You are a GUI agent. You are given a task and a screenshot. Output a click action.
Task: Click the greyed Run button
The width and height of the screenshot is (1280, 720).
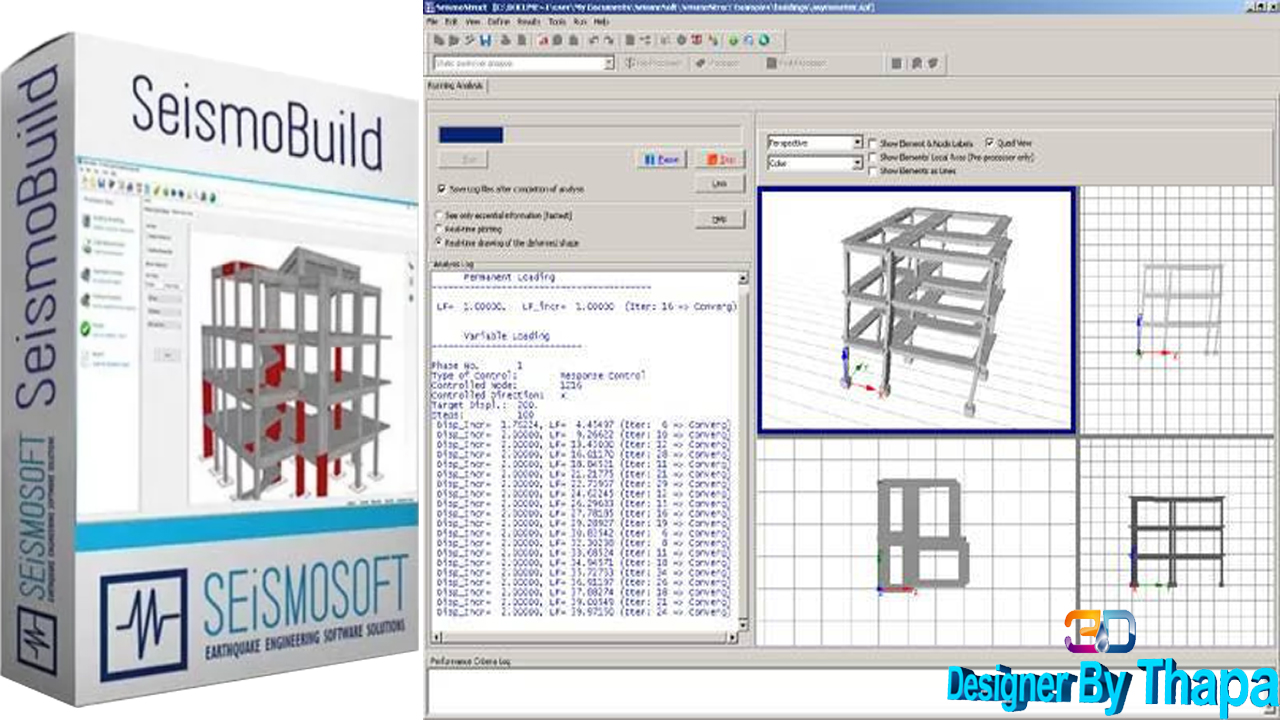(463, 159)
